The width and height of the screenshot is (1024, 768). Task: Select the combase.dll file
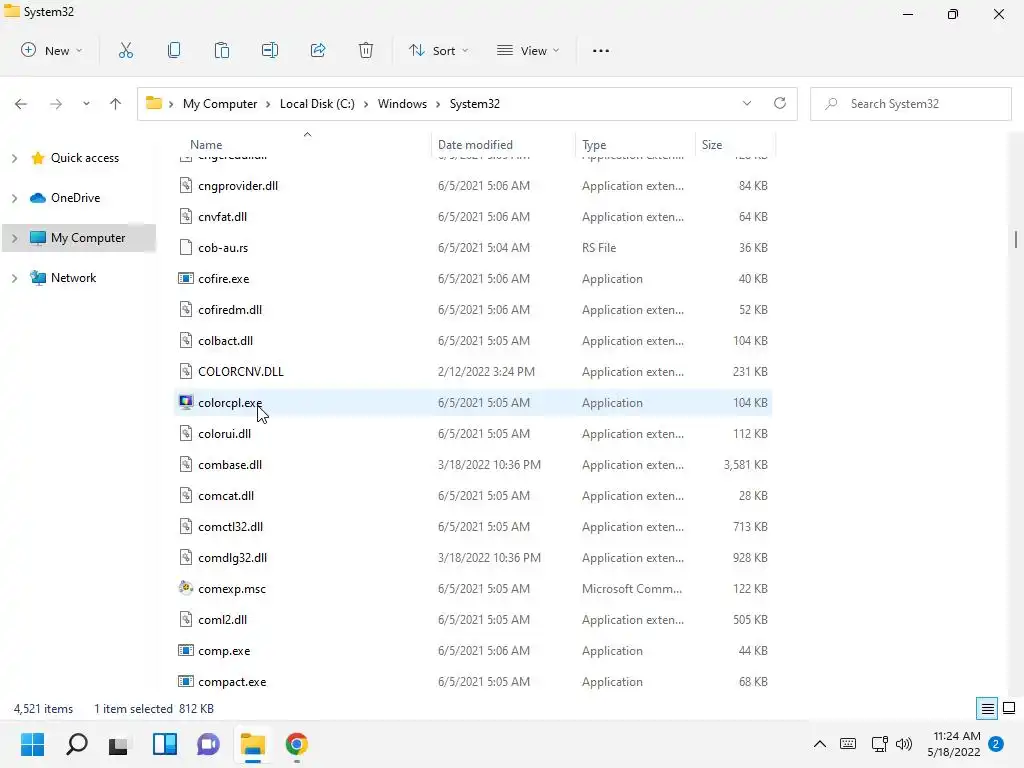(x=473, y=464)
